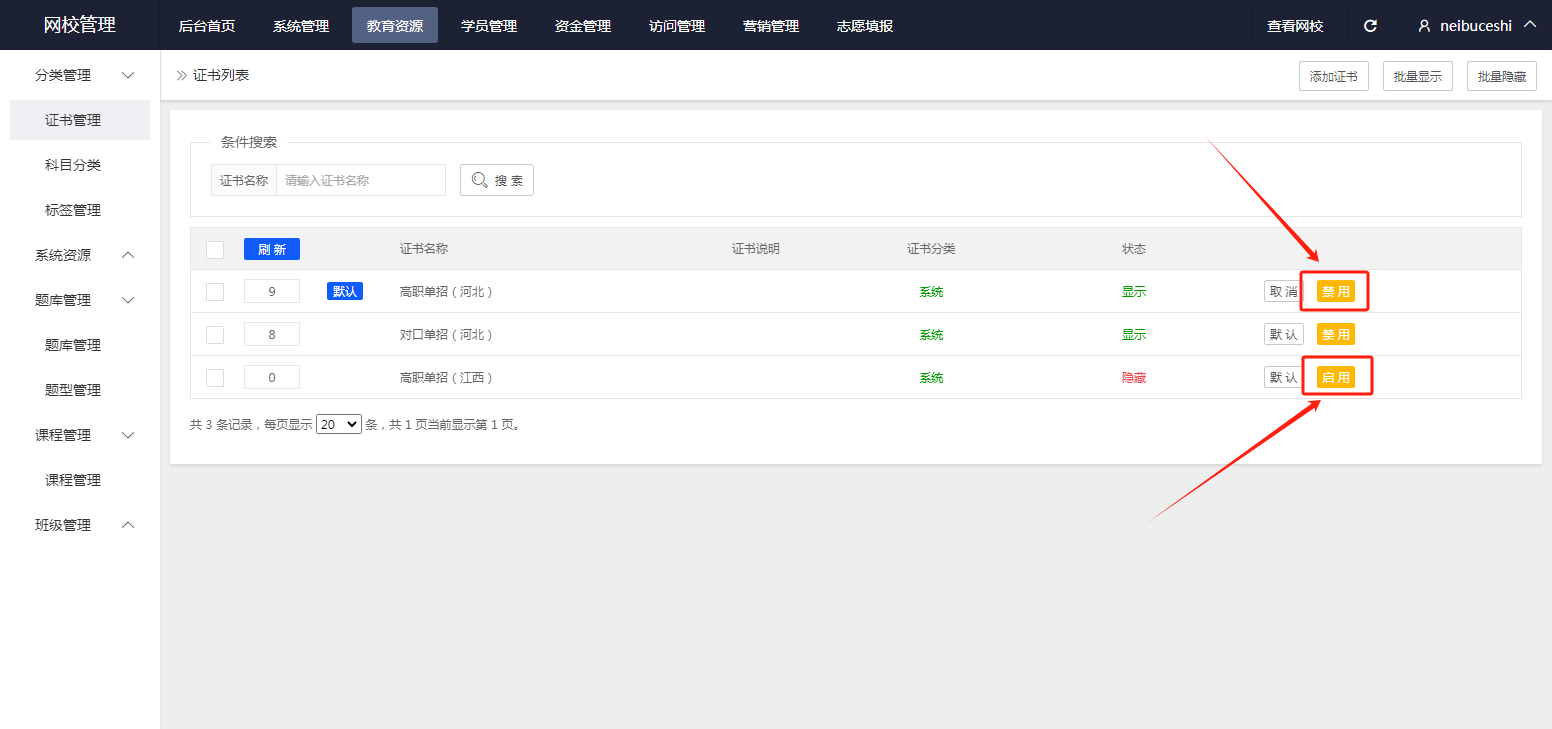
Task: Click the magnifier icon on search button
Action: (x=479, y=180)
